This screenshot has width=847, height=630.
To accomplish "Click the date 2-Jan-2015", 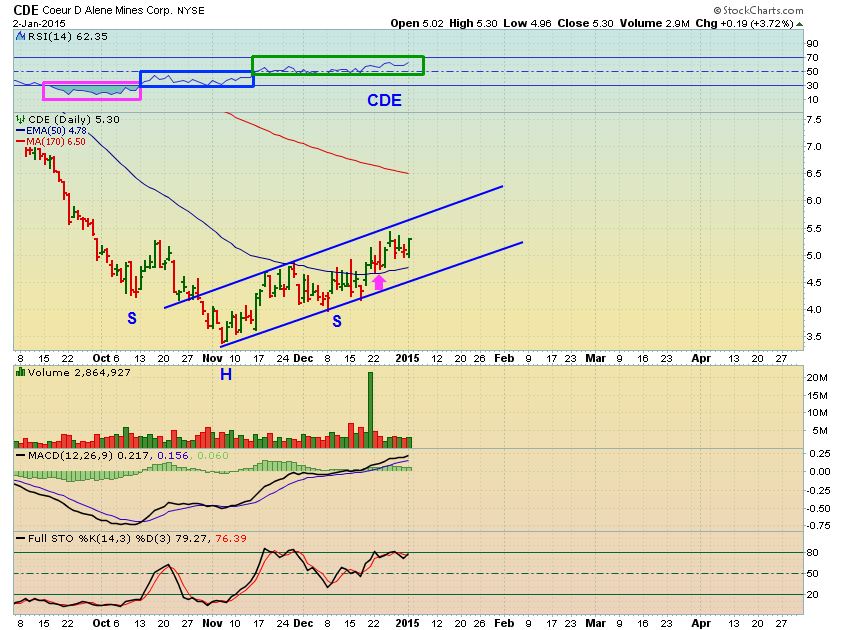I will 39,23.
